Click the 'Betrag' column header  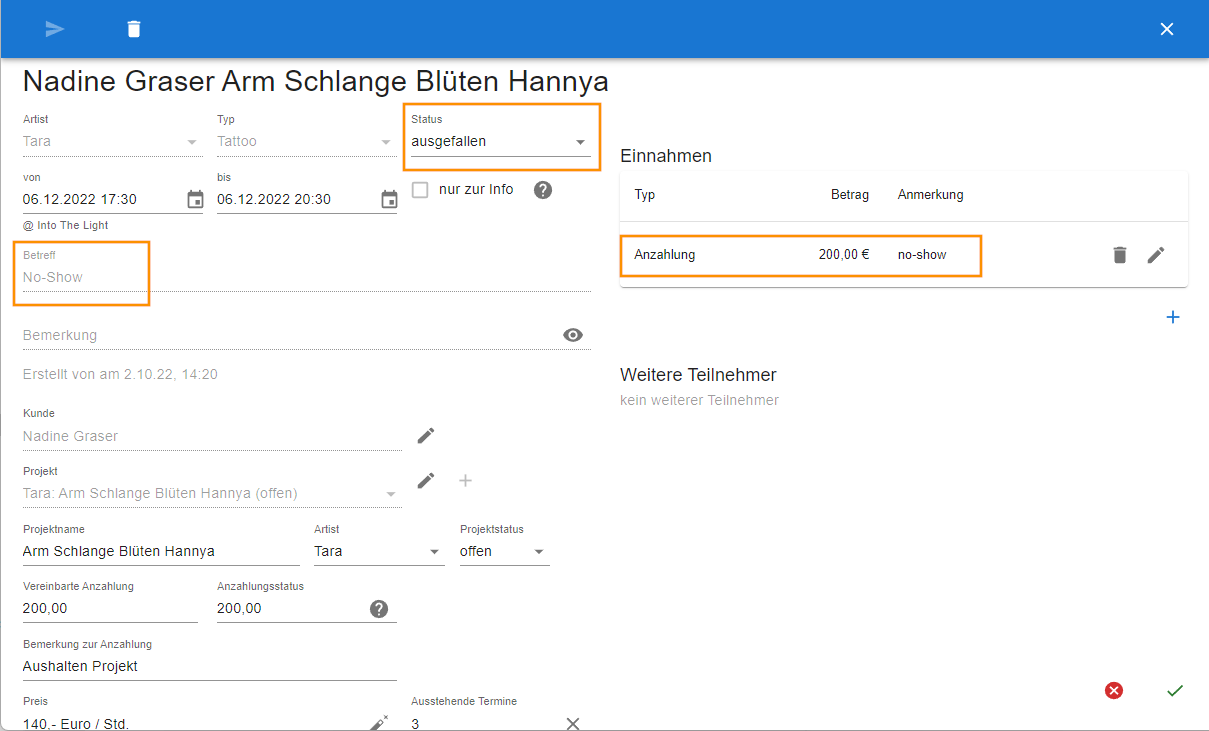click(x=850, y=195)
